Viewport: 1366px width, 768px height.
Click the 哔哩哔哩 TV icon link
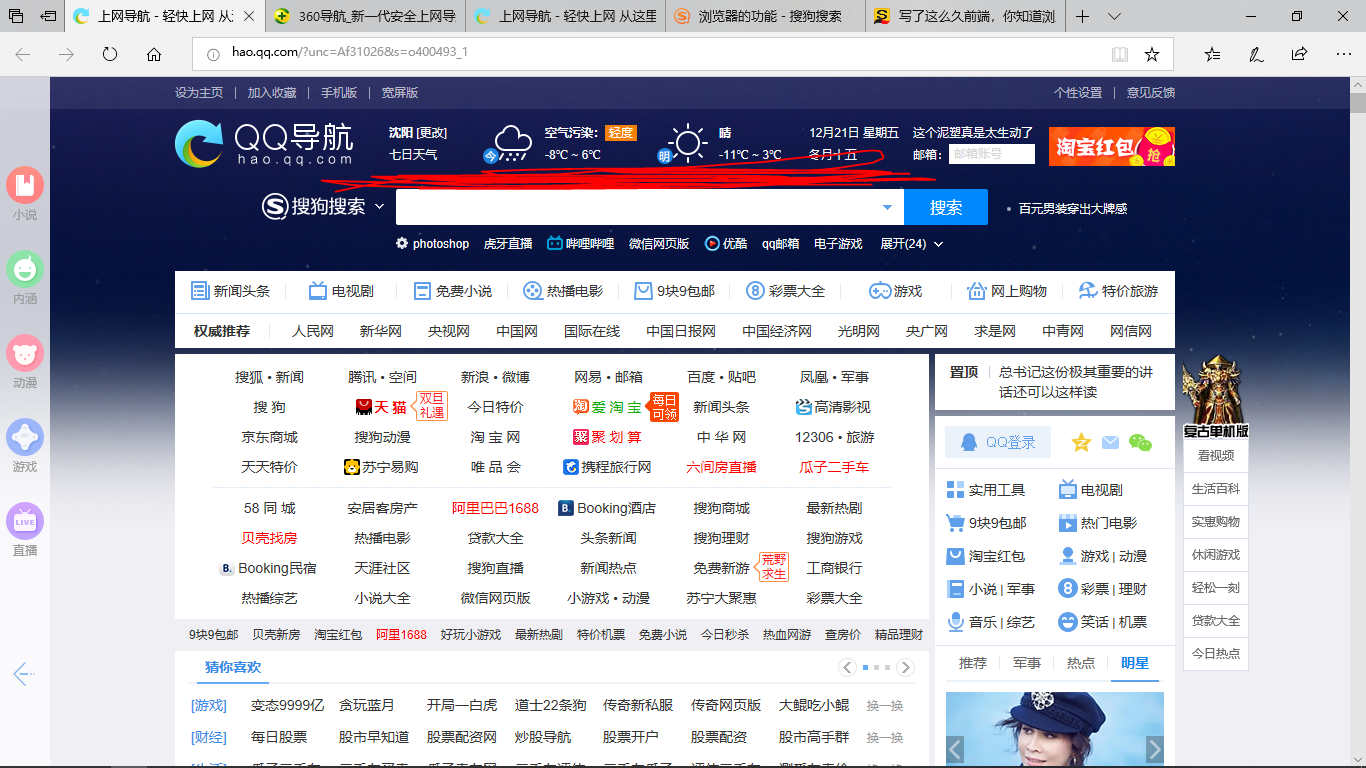(x=554, y=243)
